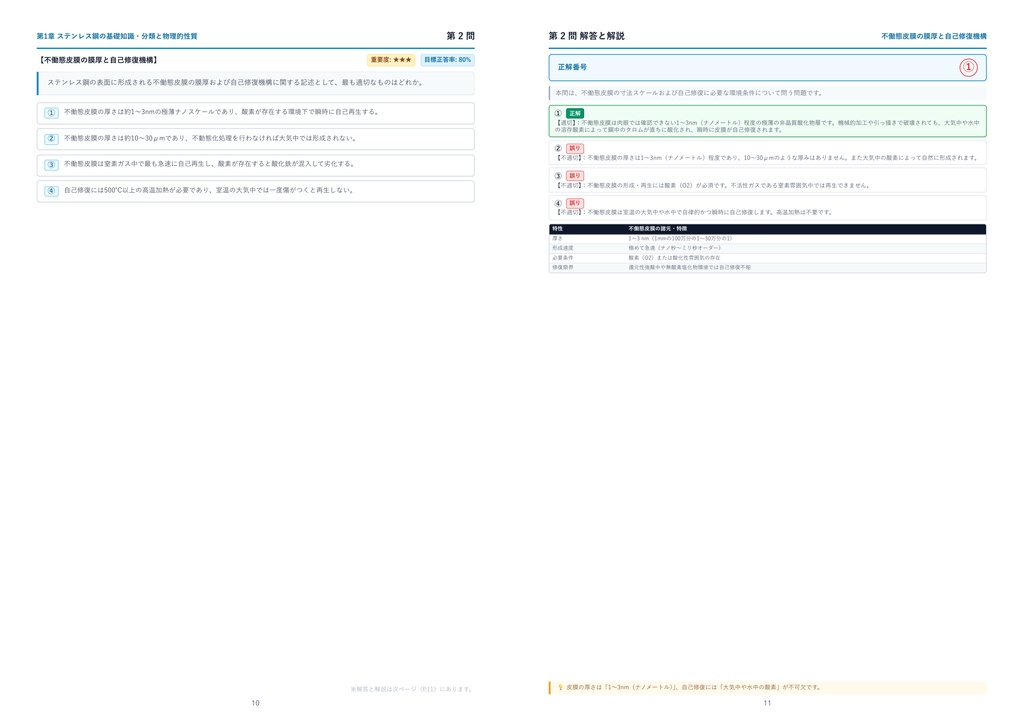Viewport: 1024px width, 724px height.
Task: Click the red 誤り badge in explanation ③
Action: tap(575, 176)
